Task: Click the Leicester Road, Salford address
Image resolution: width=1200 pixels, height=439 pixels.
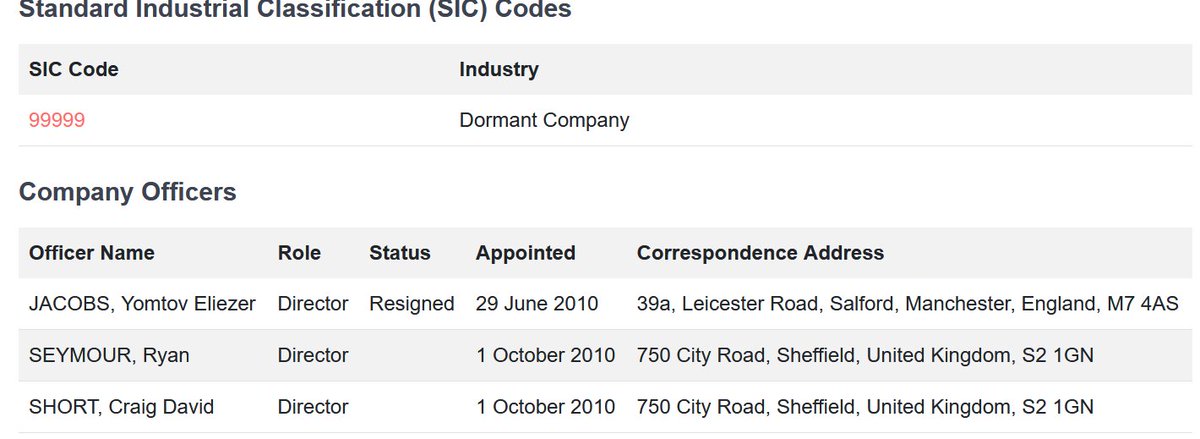Action: (x=908, y=304)
